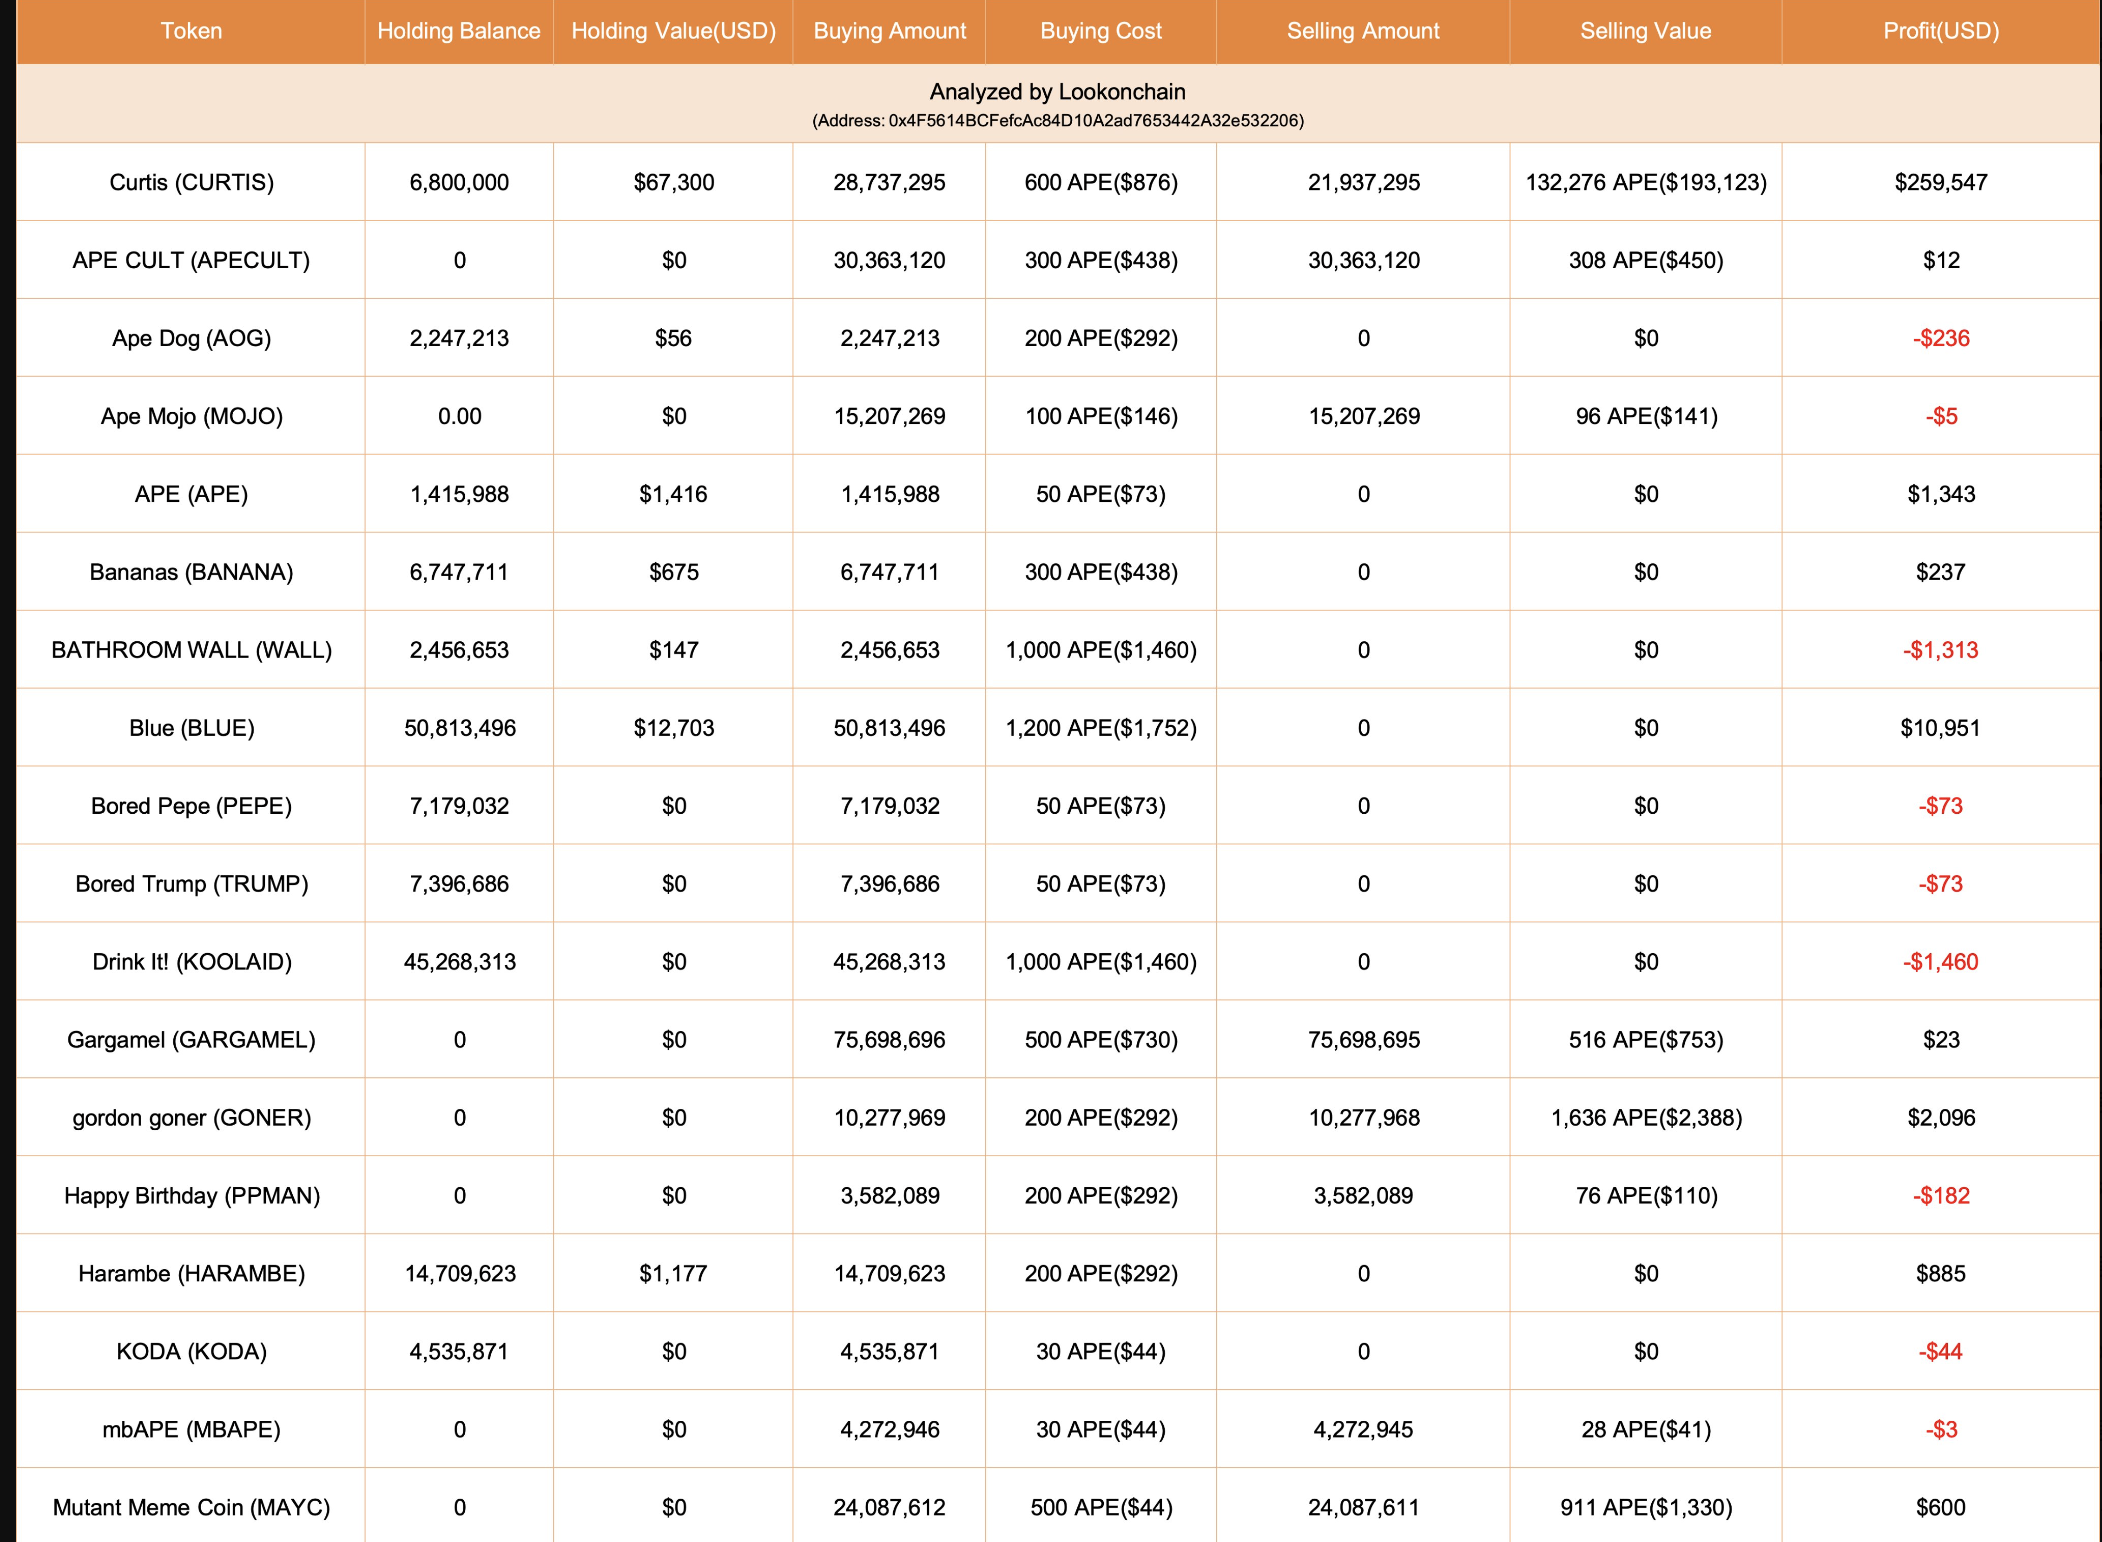Image resolution: width=2102 pixels, height=1542 pixels.
Task: Click Blue (BLUE) holding value $12,703
Action: coord(673,729)
